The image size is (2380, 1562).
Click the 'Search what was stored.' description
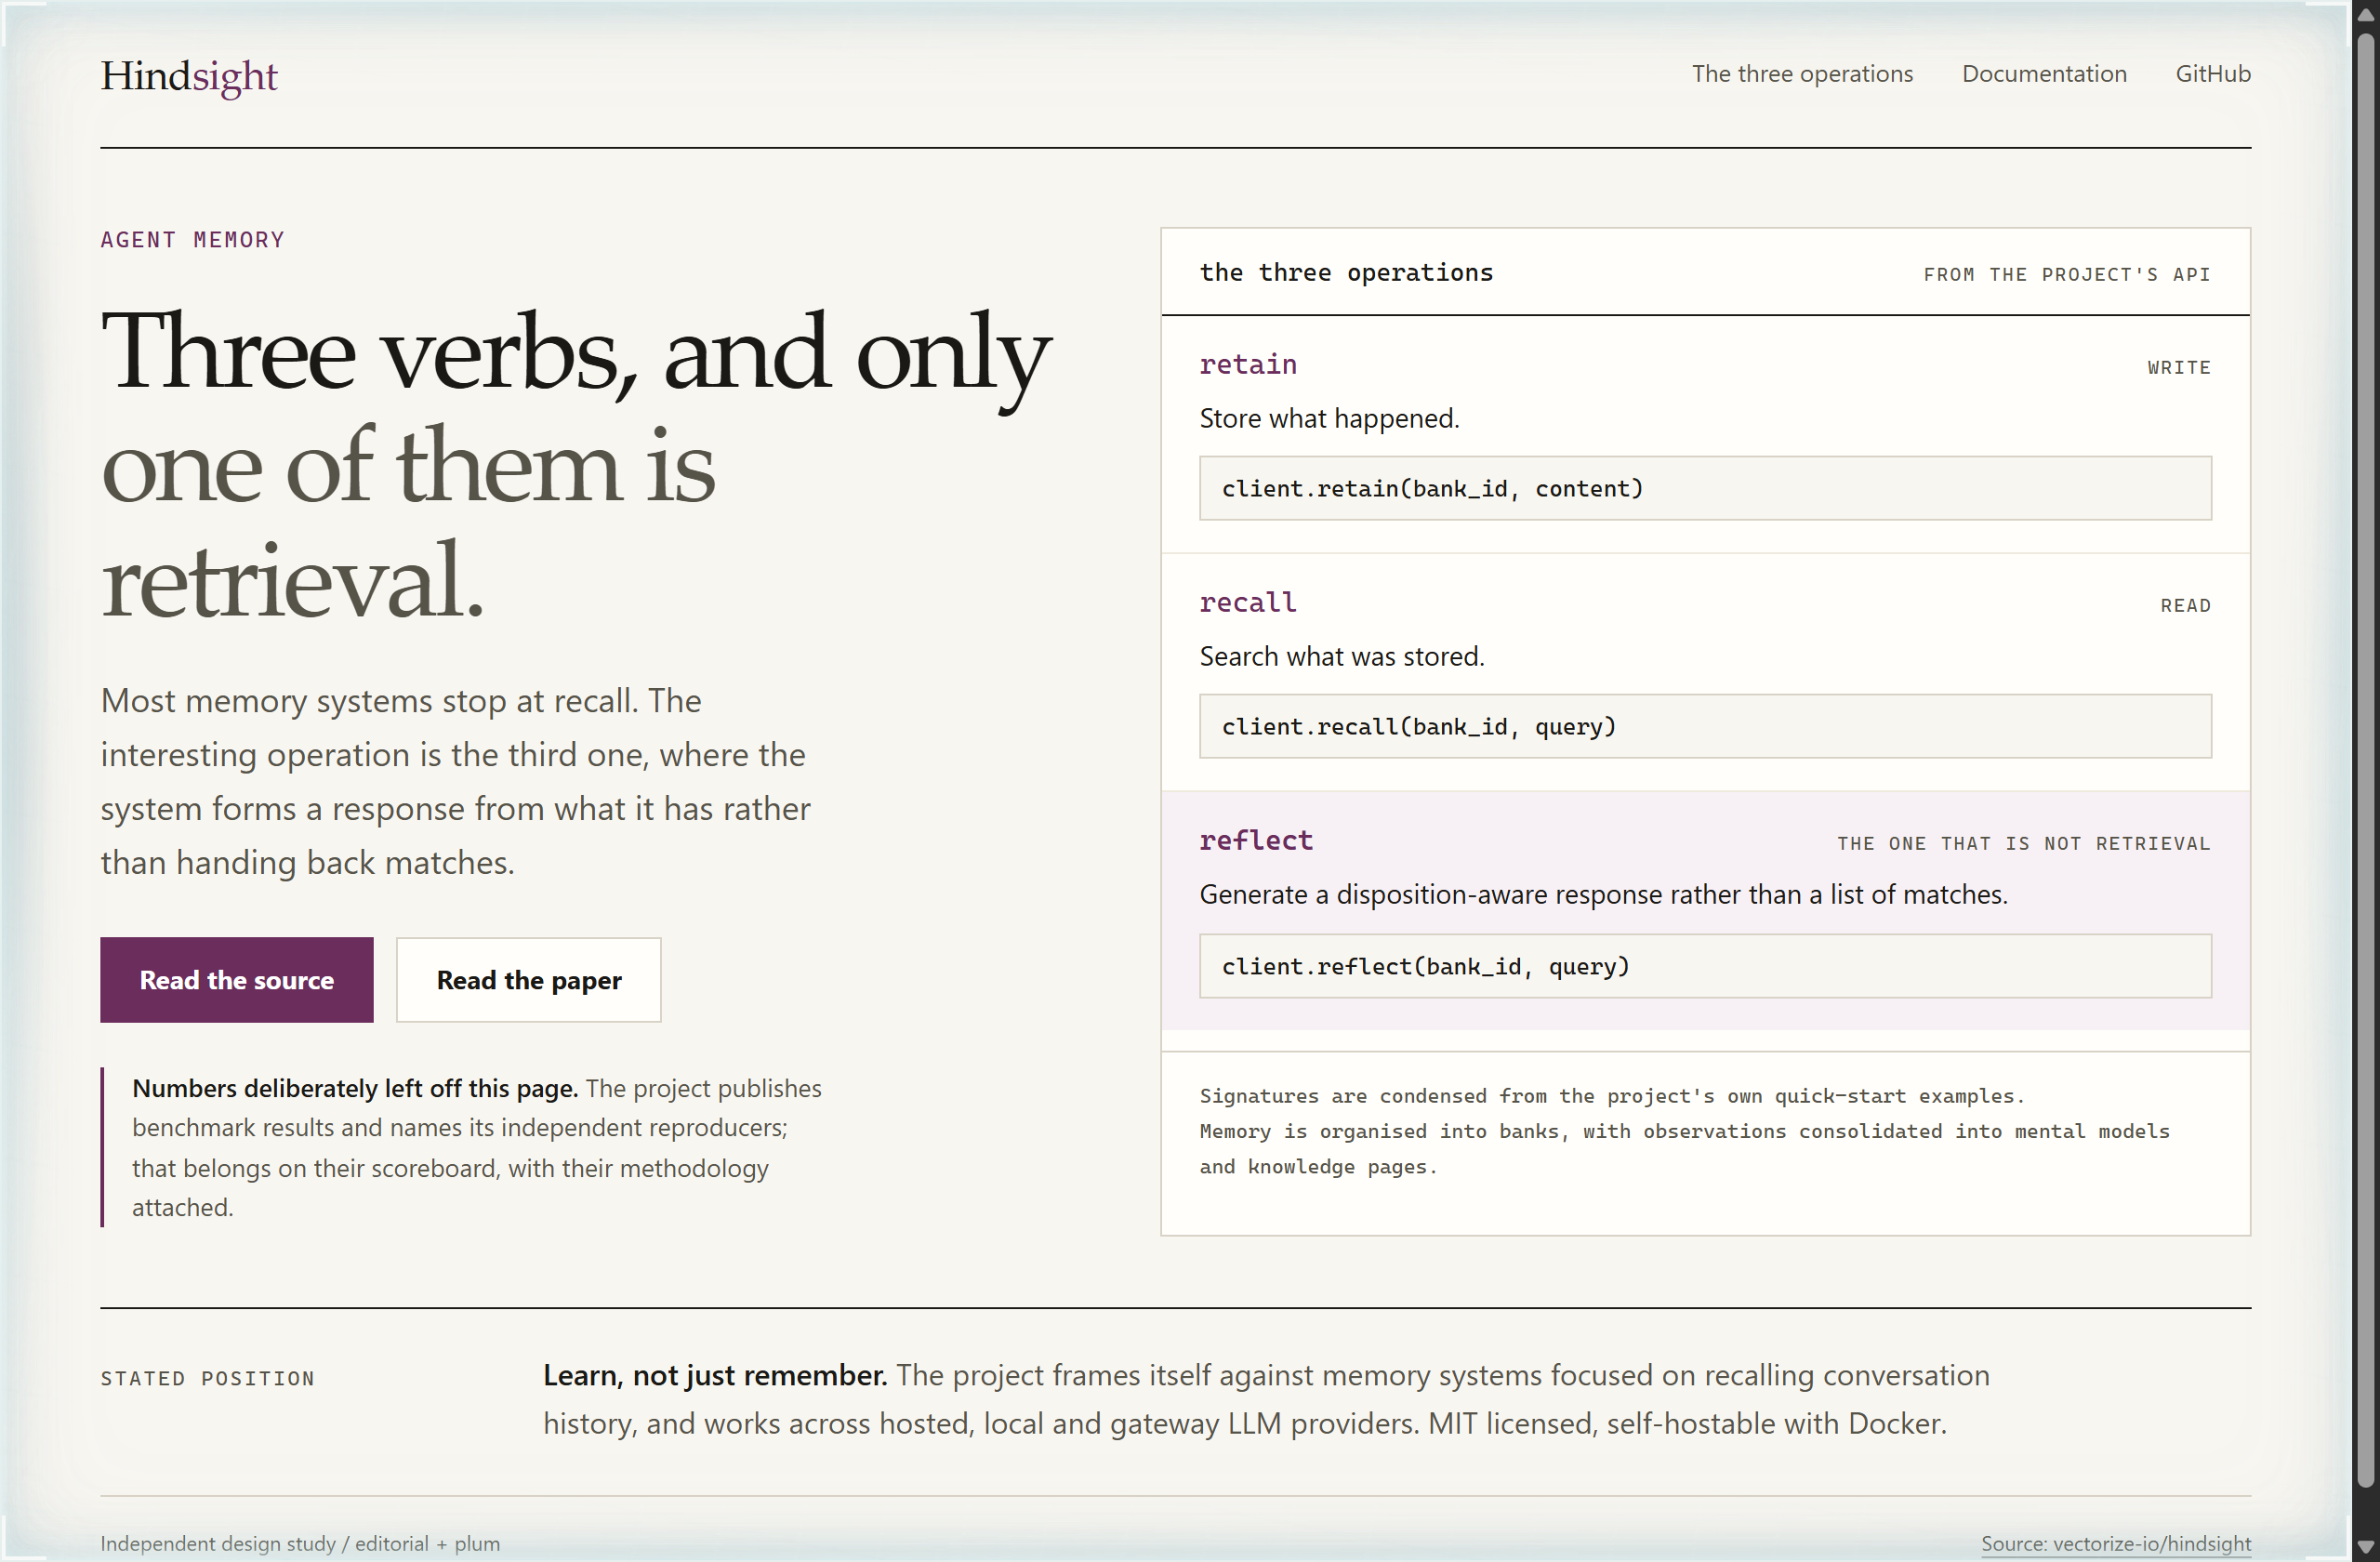pos(1342,657)
